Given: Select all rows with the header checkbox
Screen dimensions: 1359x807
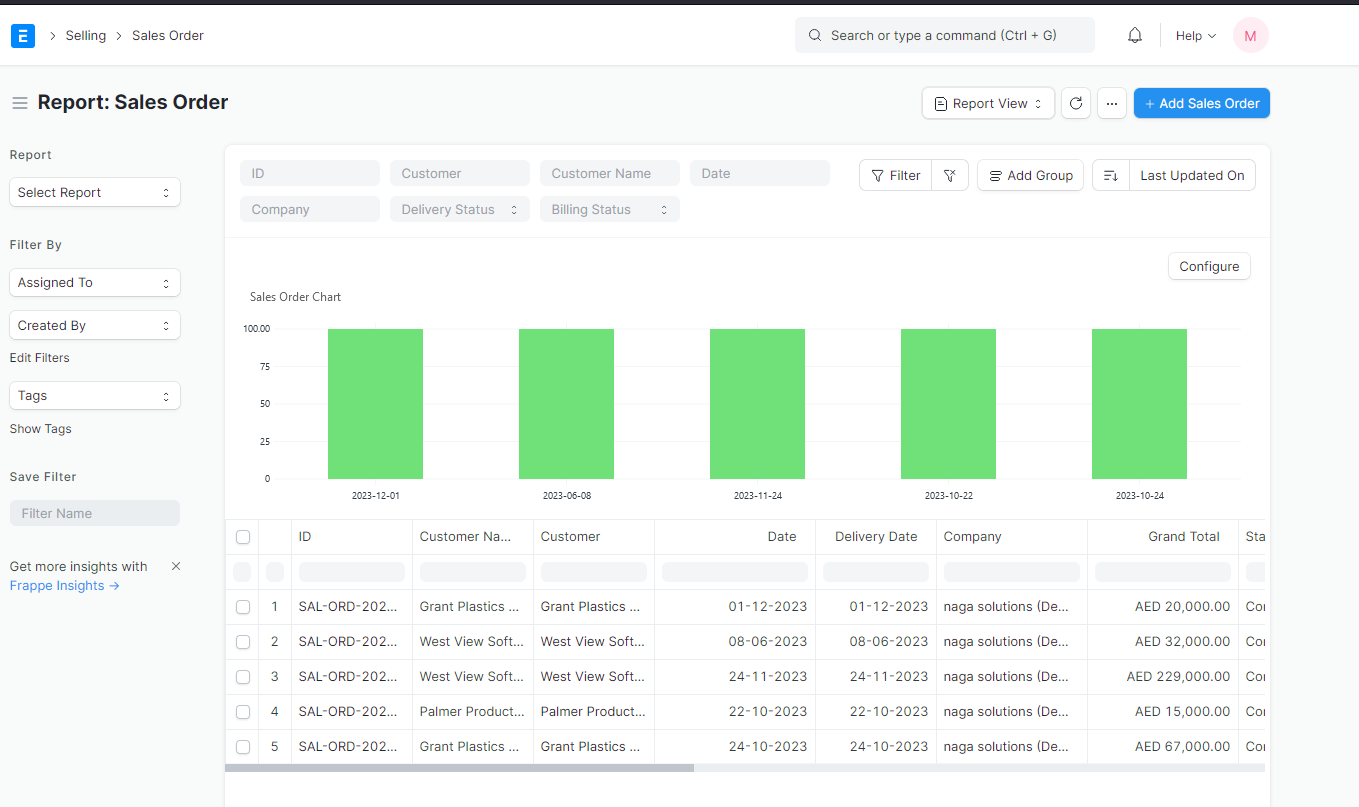Looking at the screenshot, I should pyautogui.click(x=243, y=536).
